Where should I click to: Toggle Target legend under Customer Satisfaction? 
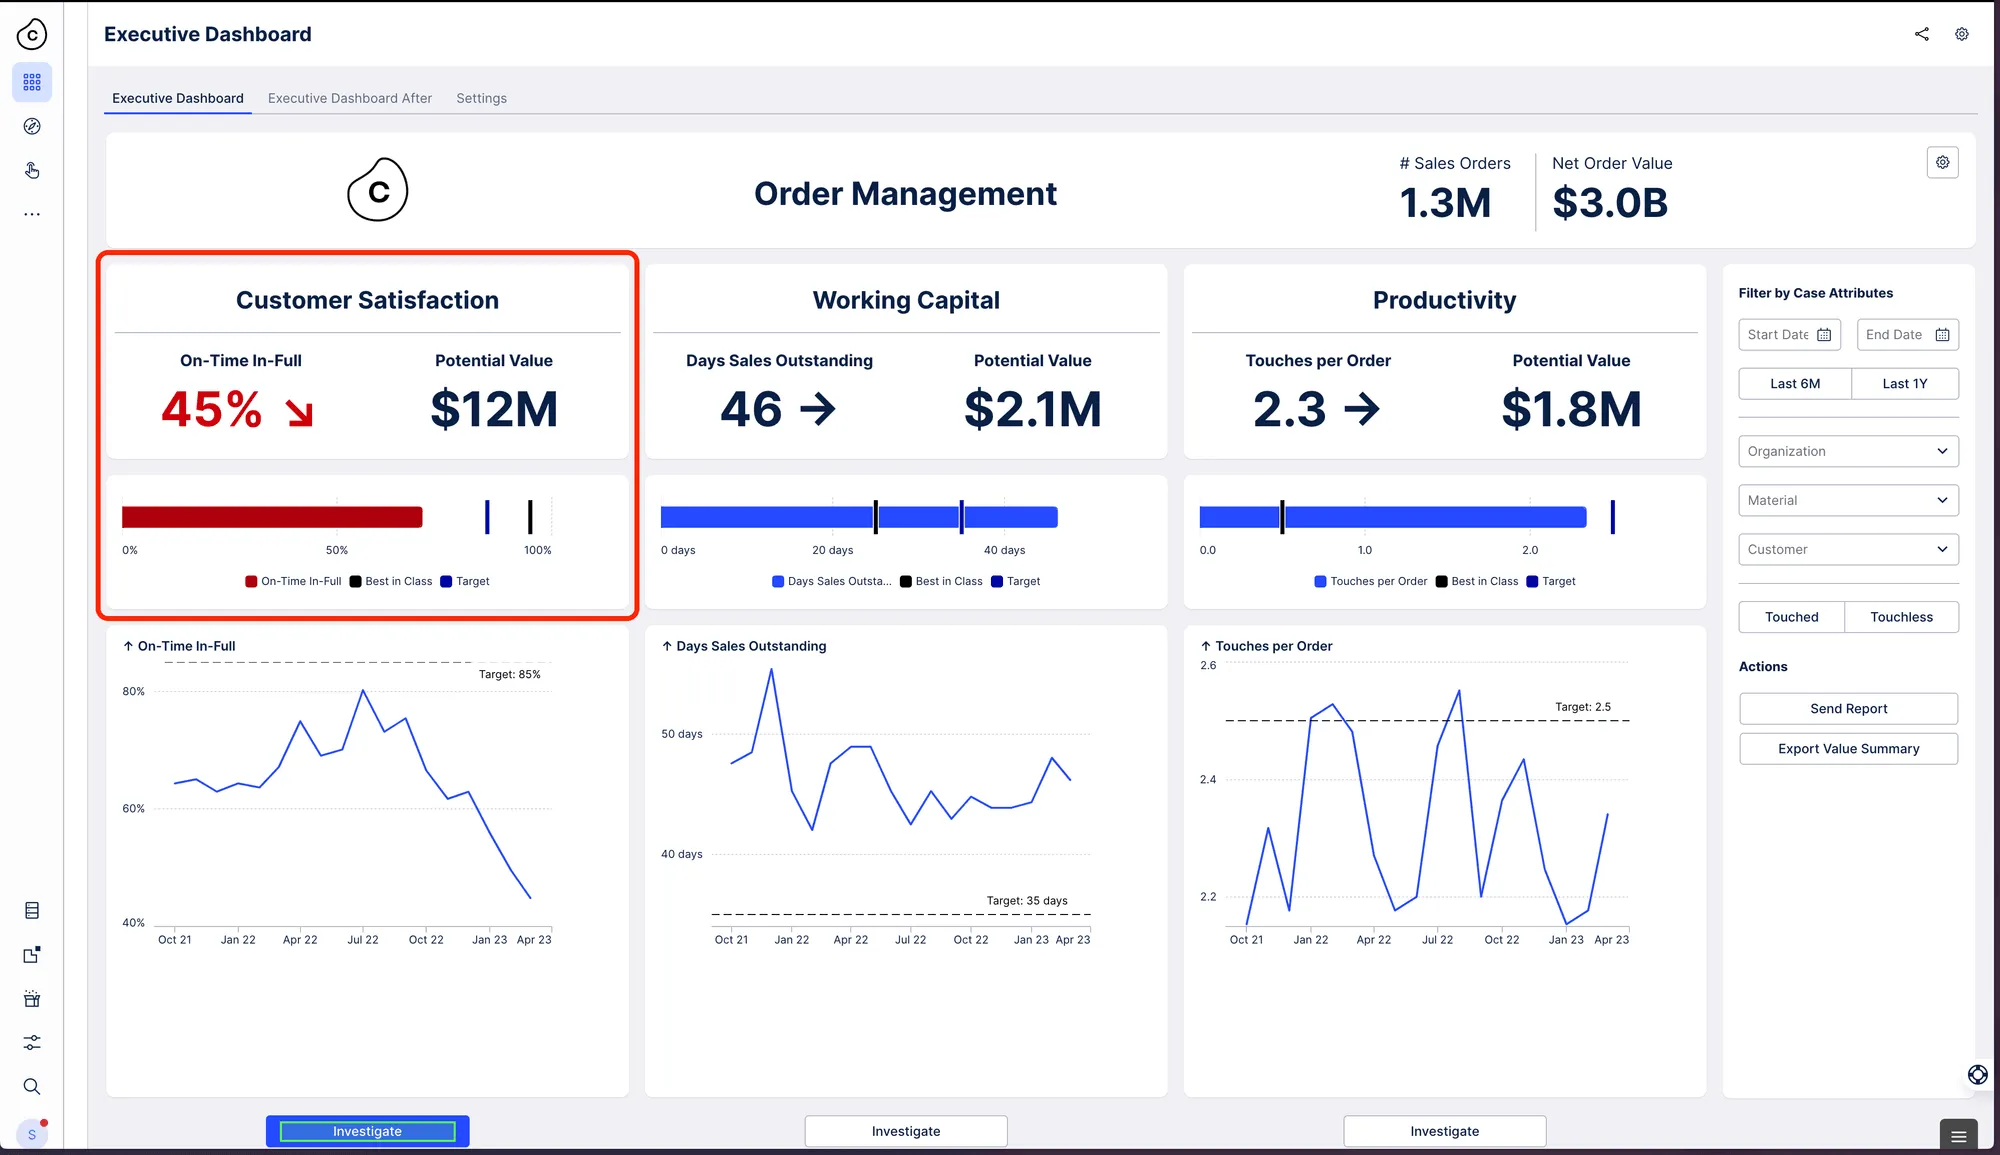pyautogui.click(x=465, y=581)
